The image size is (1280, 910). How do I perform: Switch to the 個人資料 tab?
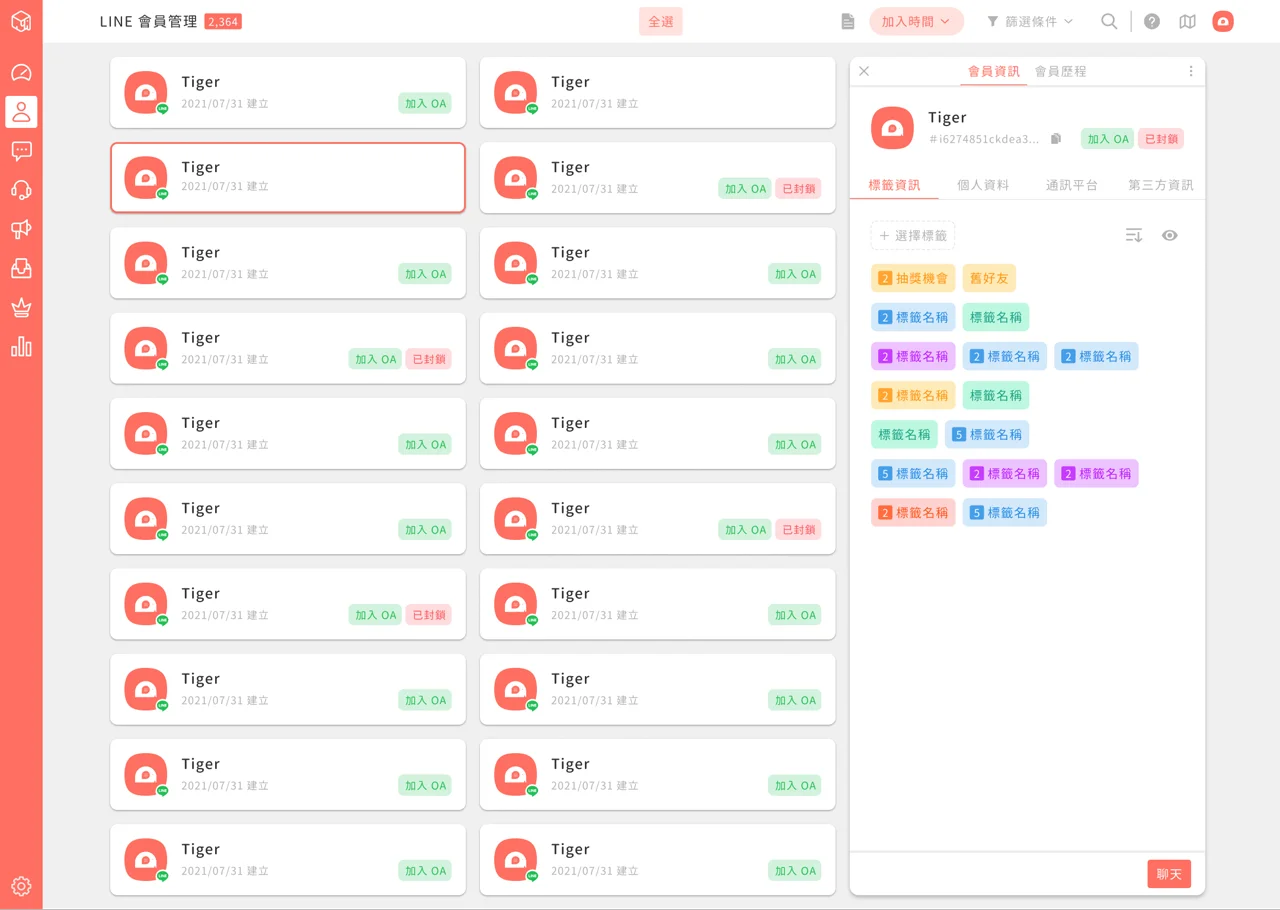click(x=983, y=185)
